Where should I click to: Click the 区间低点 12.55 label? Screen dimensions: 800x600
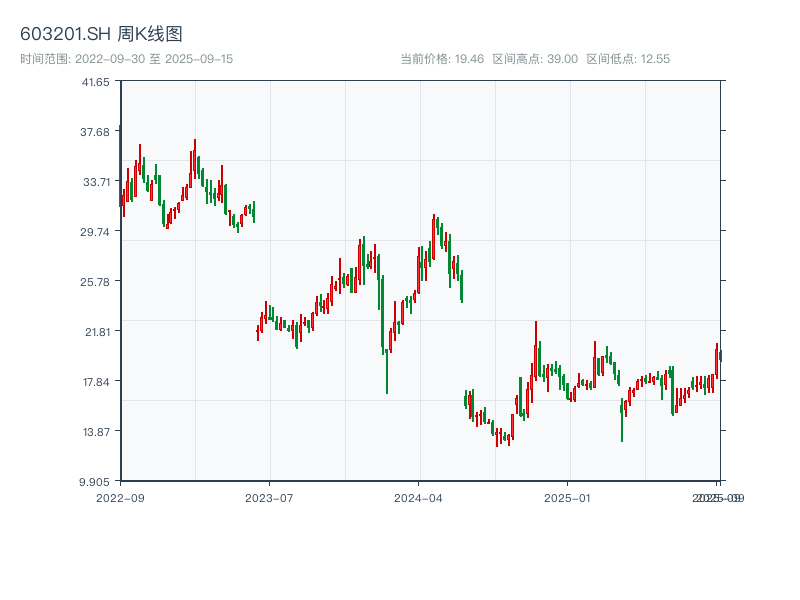628,59
